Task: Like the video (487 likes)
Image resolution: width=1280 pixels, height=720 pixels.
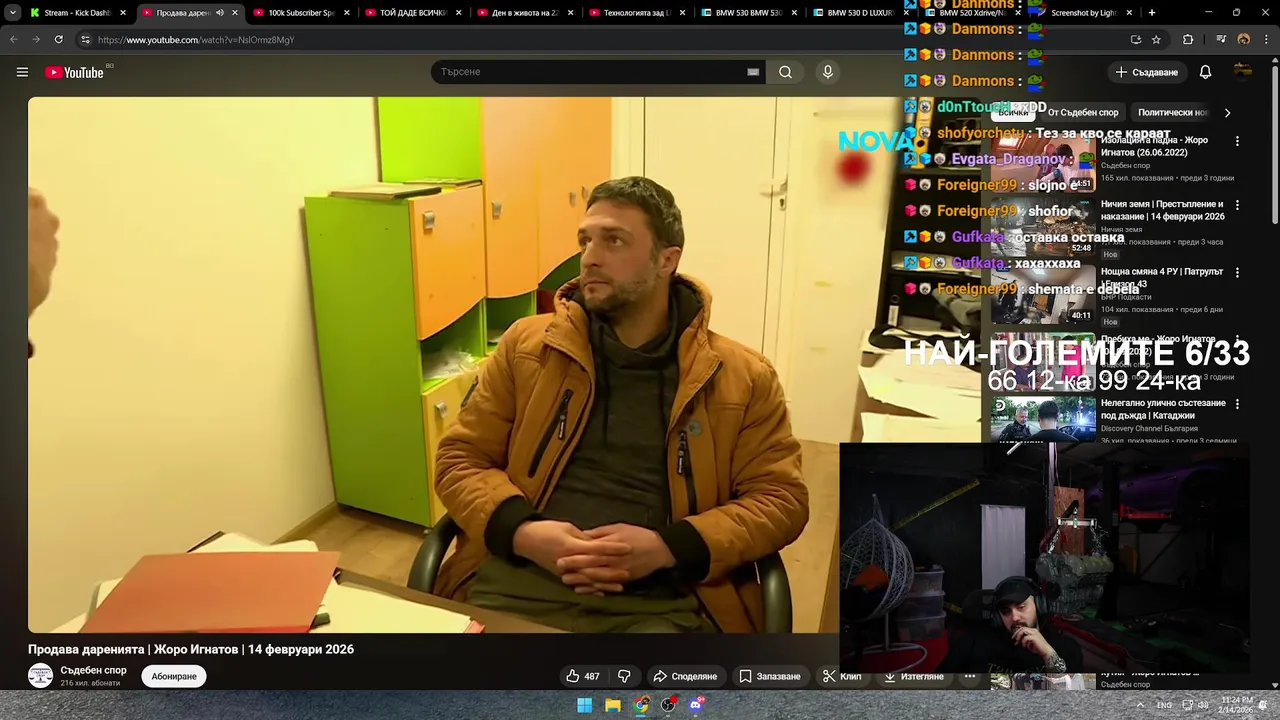Action: click(583, 676)
